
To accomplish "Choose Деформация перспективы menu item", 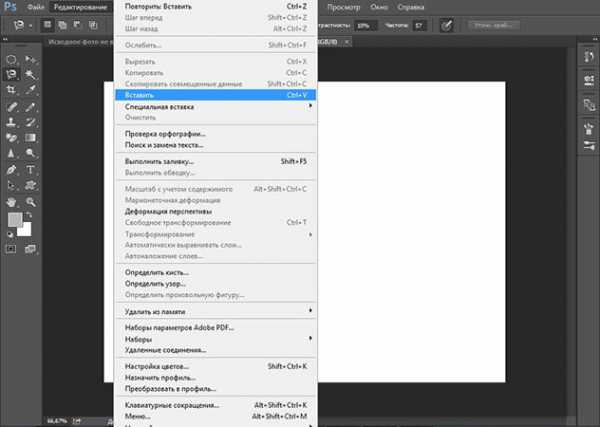I will click(x=216, y=211).
